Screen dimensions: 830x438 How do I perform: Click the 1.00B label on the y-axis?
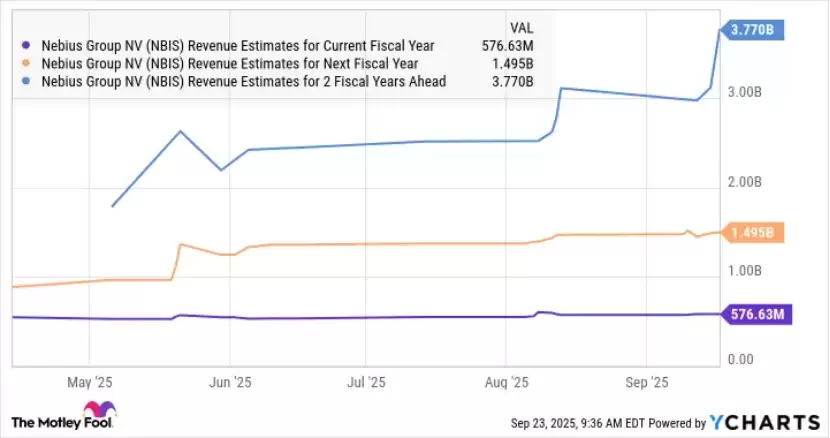[x=747, y=270]
